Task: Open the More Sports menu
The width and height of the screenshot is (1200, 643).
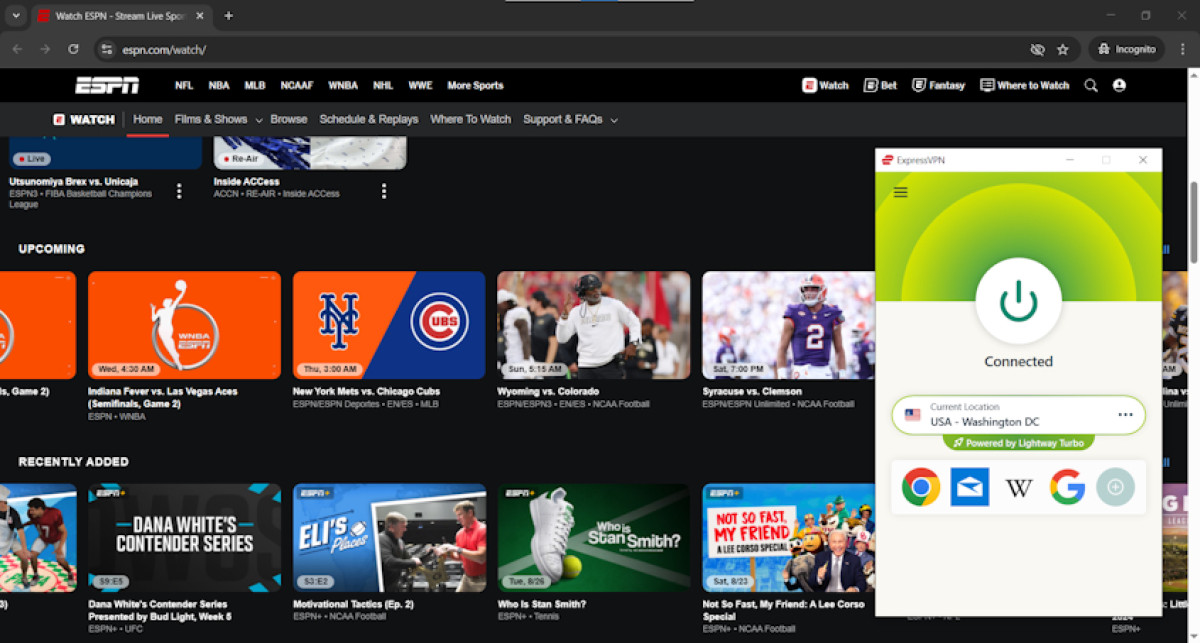Action: [475, 86]
